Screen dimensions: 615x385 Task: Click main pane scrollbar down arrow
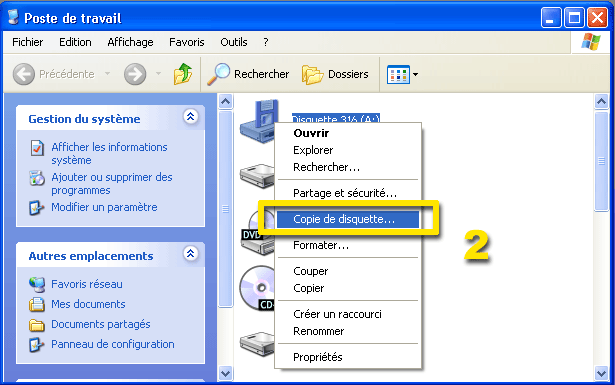coord(601,373)
